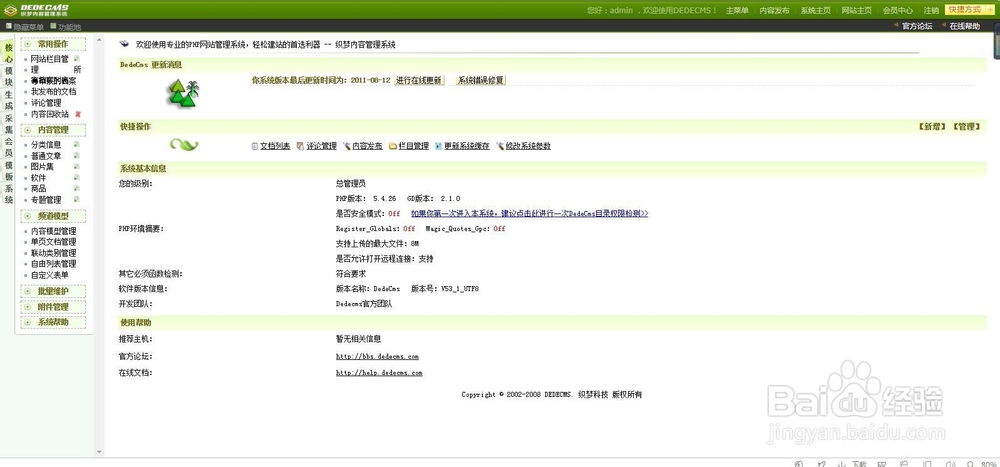Screen dimensions: 1000x467
Task: Open the DedeCms directory permission check link
Action: click(x=529, y=214)
